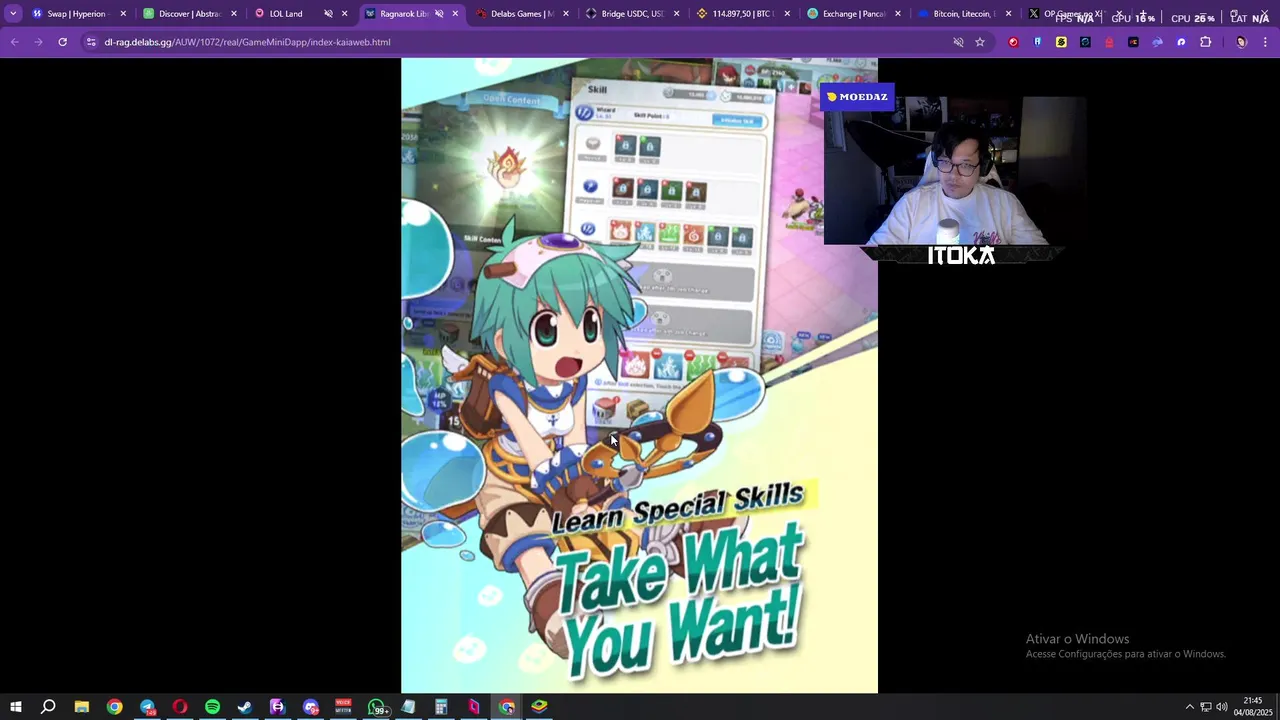Close the Exchange | PancakeSwap tab
The height and width of the screenshot is (720, 1280).
(898, 14)
